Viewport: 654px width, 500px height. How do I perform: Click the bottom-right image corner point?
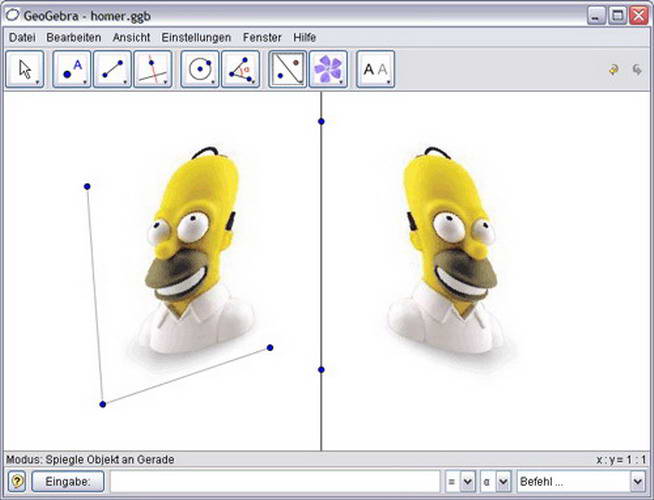point(270,347)
